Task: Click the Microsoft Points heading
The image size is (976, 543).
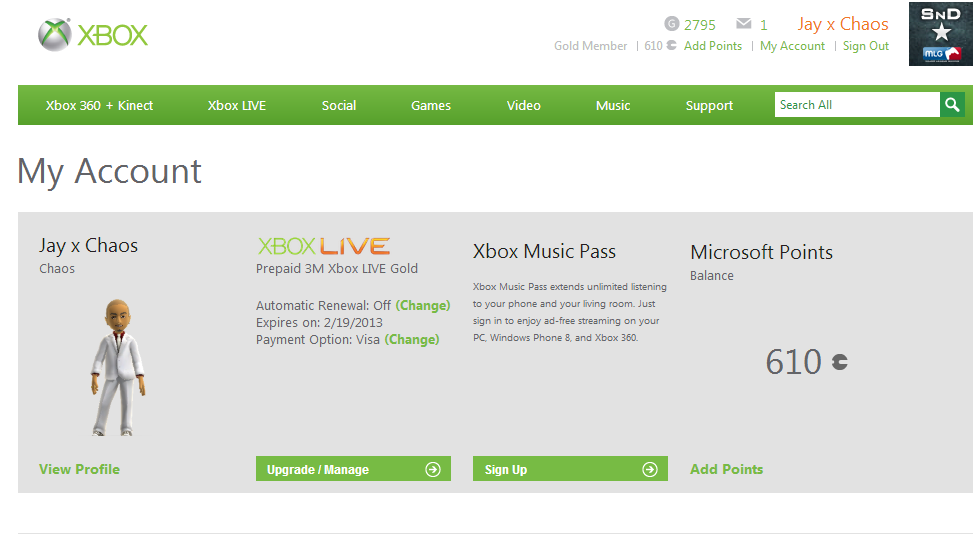Action: pyautogui.click(x=761, y=252)
